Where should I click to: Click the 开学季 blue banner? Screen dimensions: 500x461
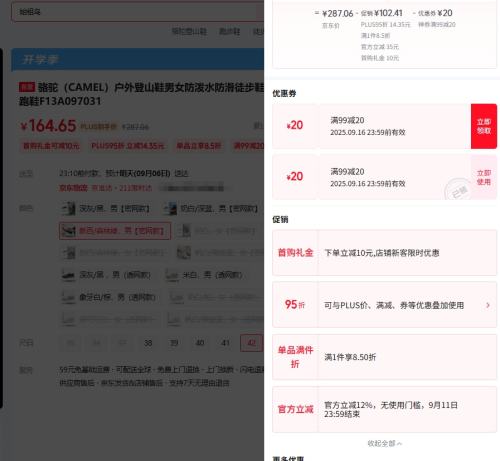(x=137, y=60)
